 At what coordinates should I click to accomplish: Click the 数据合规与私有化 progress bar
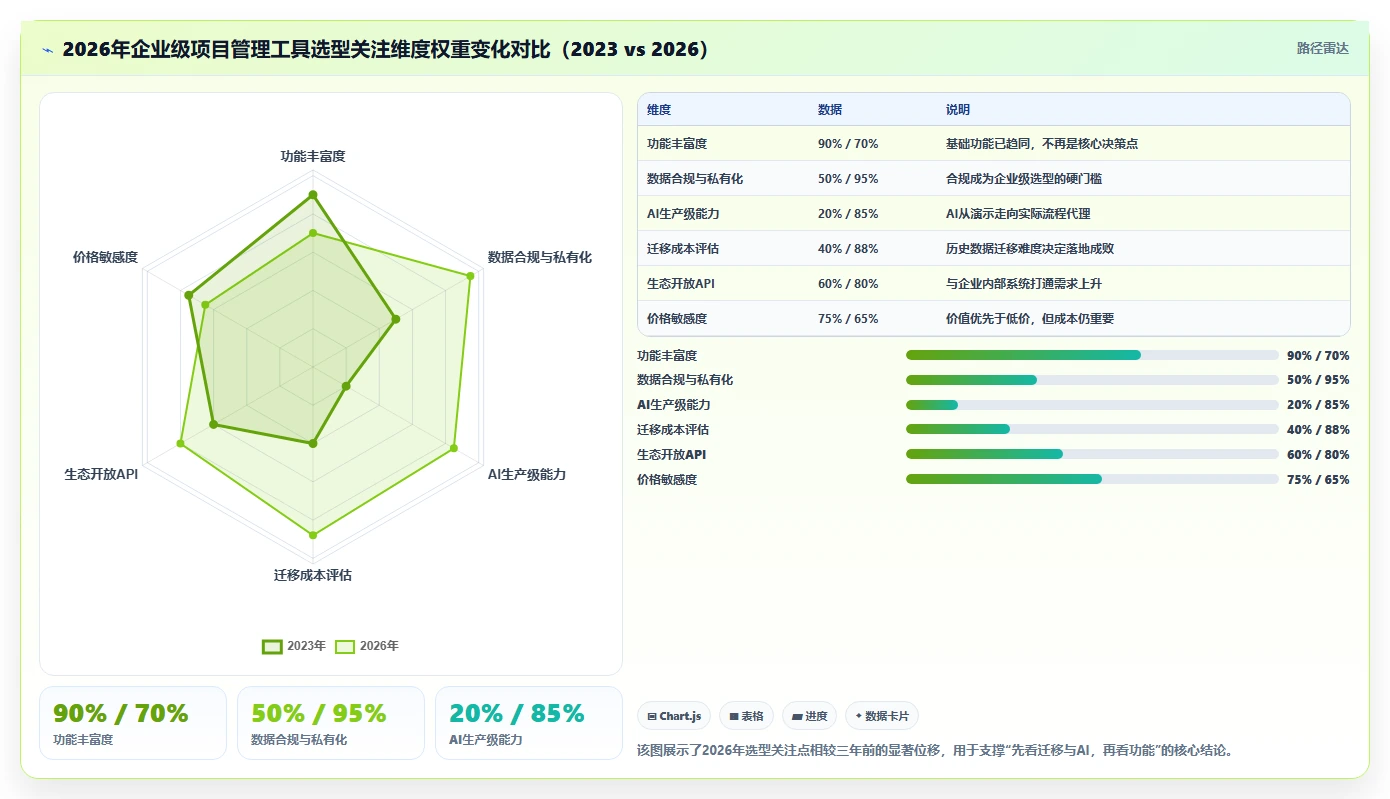tap(1092, 380)
